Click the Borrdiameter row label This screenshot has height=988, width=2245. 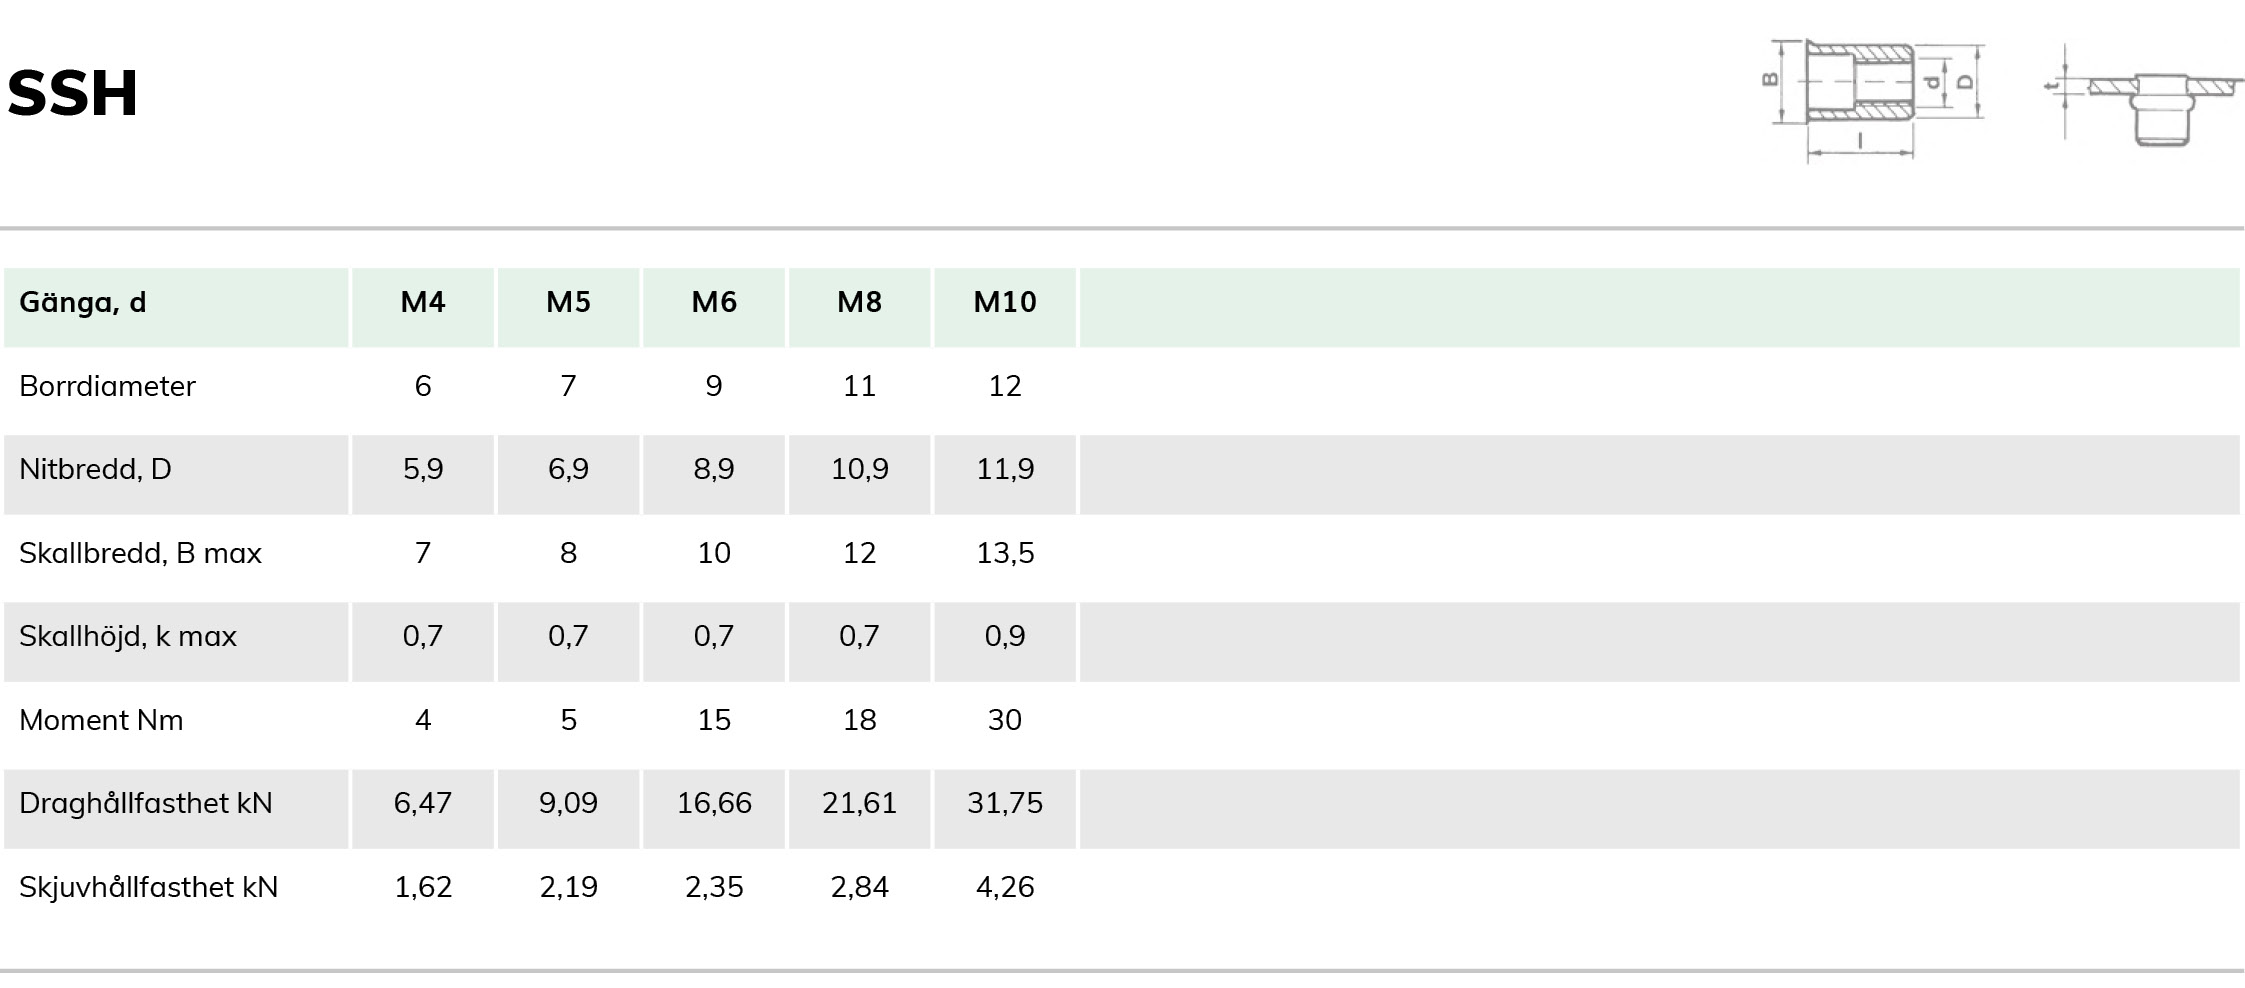[107, 386]
